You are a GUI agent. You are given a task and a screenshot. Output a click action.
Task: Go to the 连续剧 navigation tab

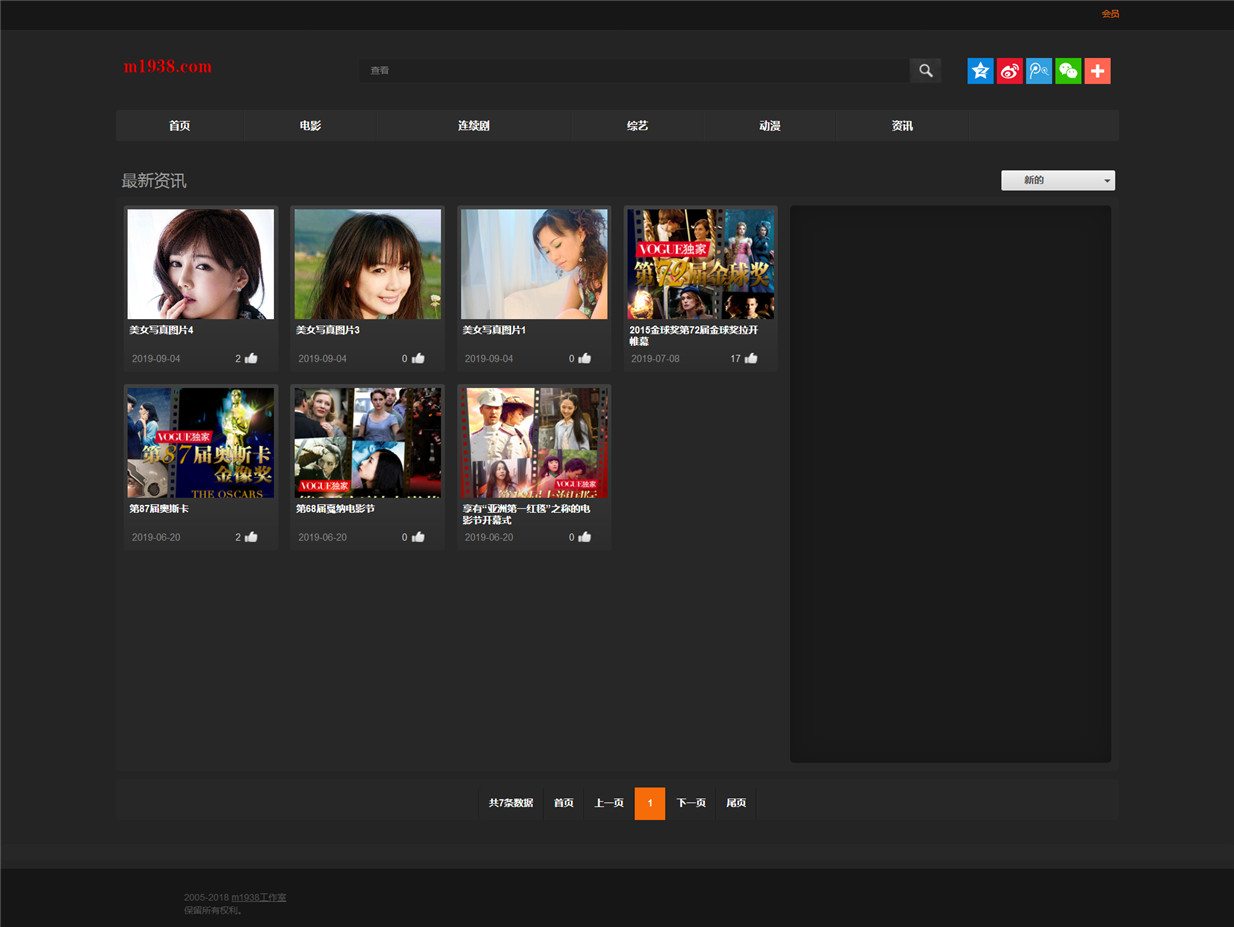pos(474,126)
